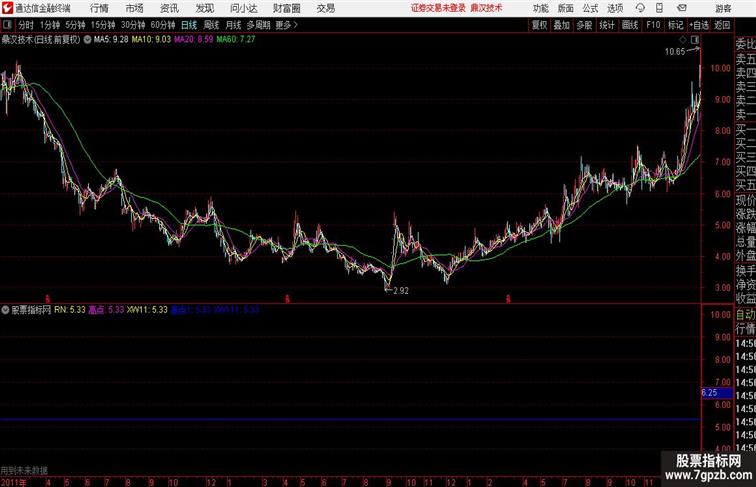Click the RN: 5.33 indicator value
The image size is (756, 487).
(x=69, y=310)
